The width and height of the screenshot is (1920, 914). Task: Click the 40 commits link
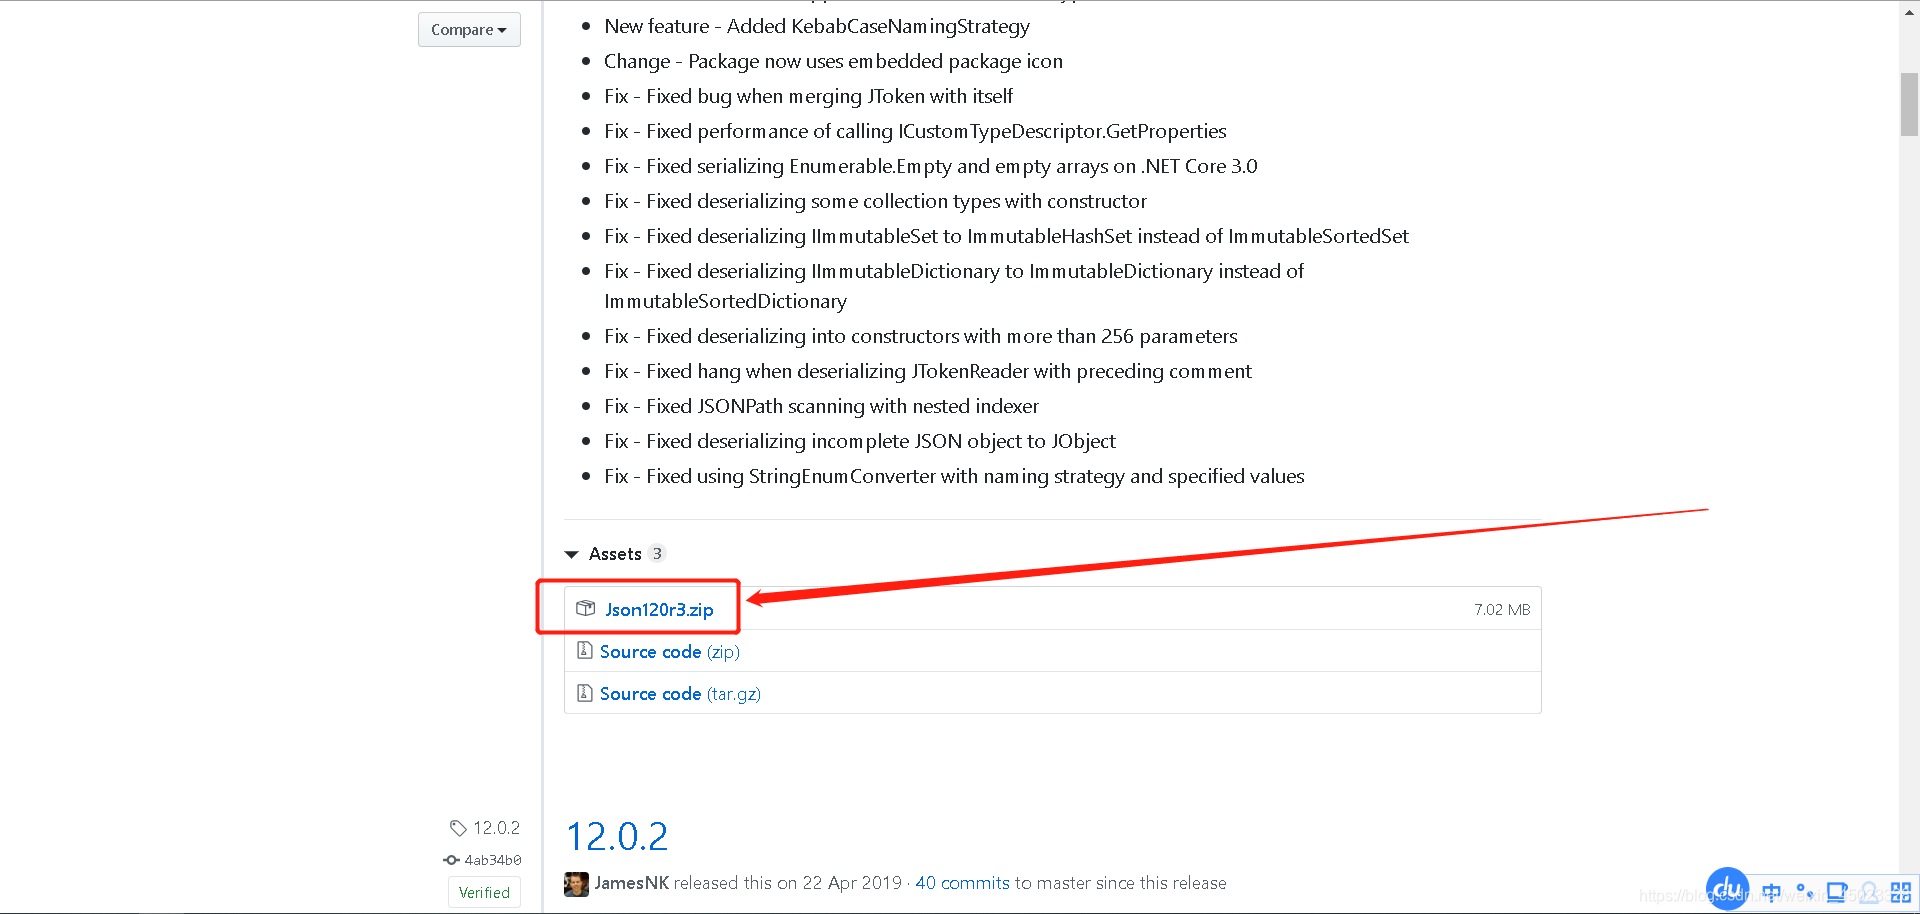point(961,882)
